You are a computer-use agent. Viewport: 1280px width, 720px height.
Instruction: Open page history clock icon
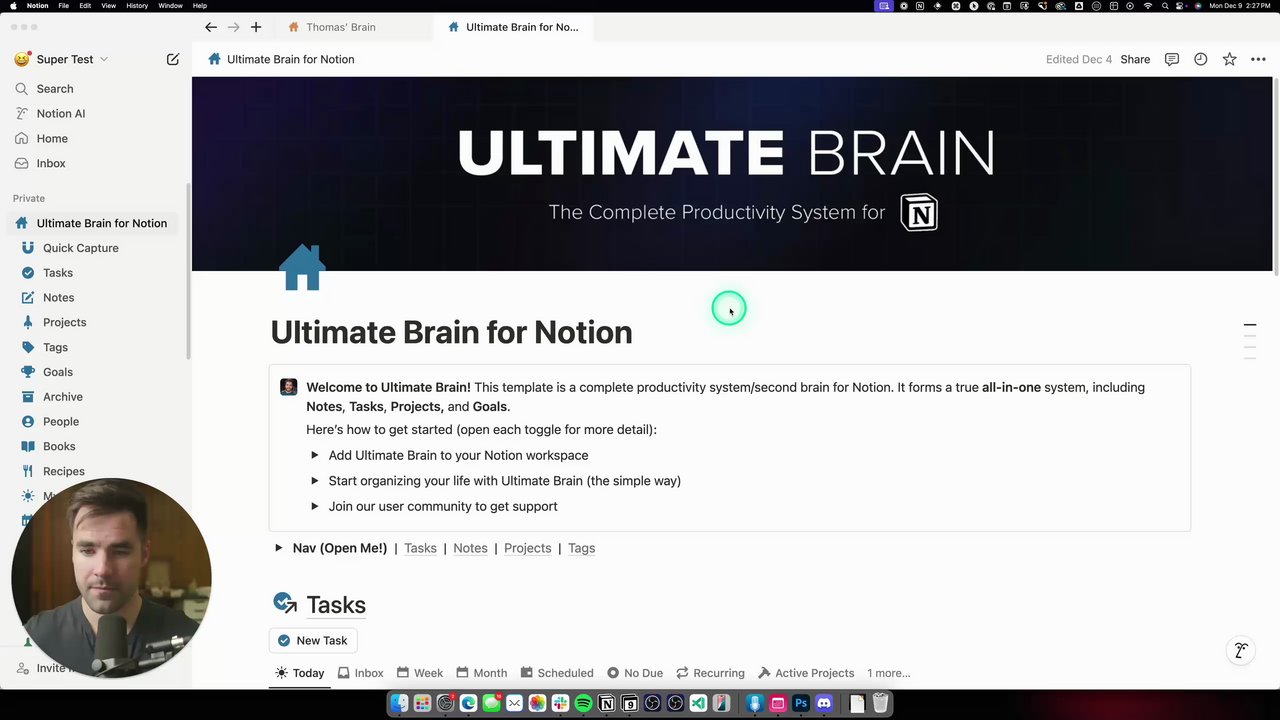coord(1200,59)
